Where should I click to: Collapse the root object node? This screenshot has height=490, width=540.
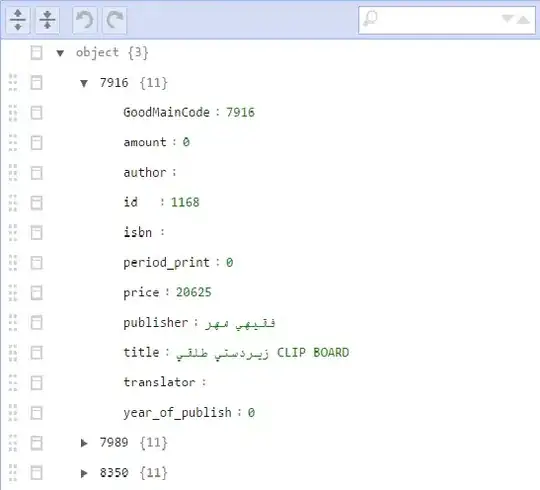coord(60,53)
